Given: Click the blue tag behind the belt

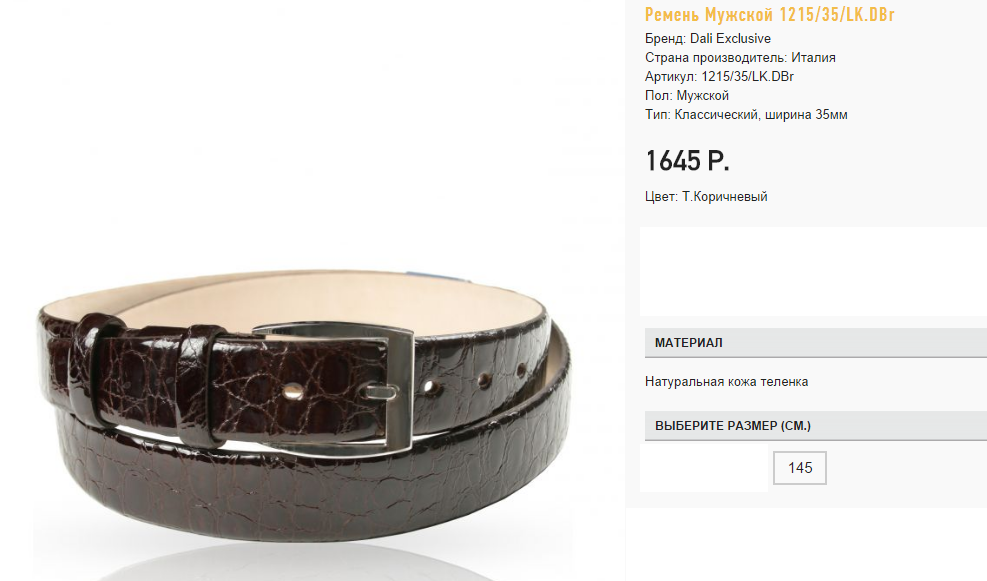Looking at the screenshot, I should click(x=434, y=278).
